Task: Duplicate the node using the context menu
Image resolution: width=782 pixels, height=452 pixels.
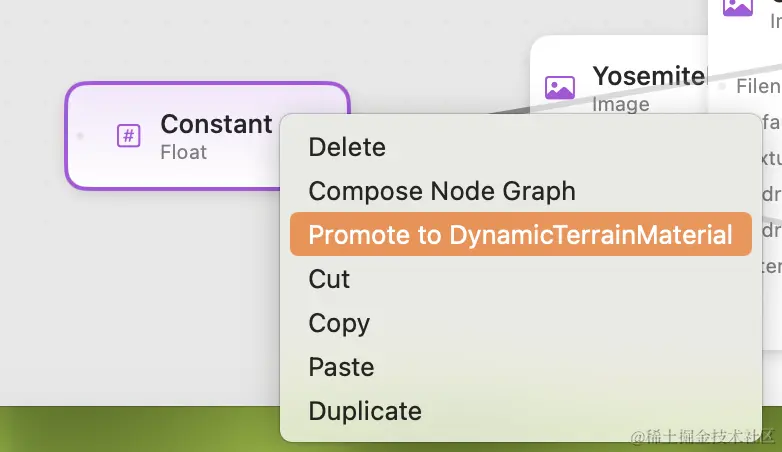Action: 365,411
